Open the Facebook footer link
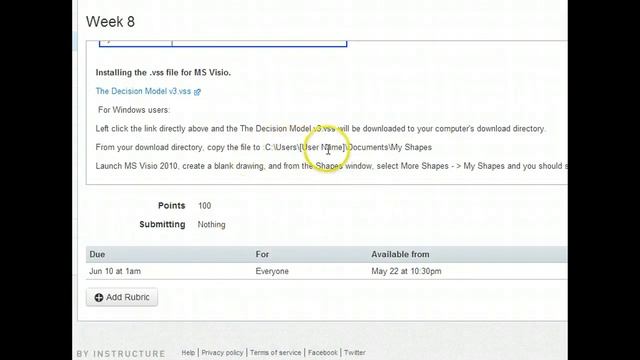This screenshot has height=360, width=640. pyautogui.click(x=322, y=353)
